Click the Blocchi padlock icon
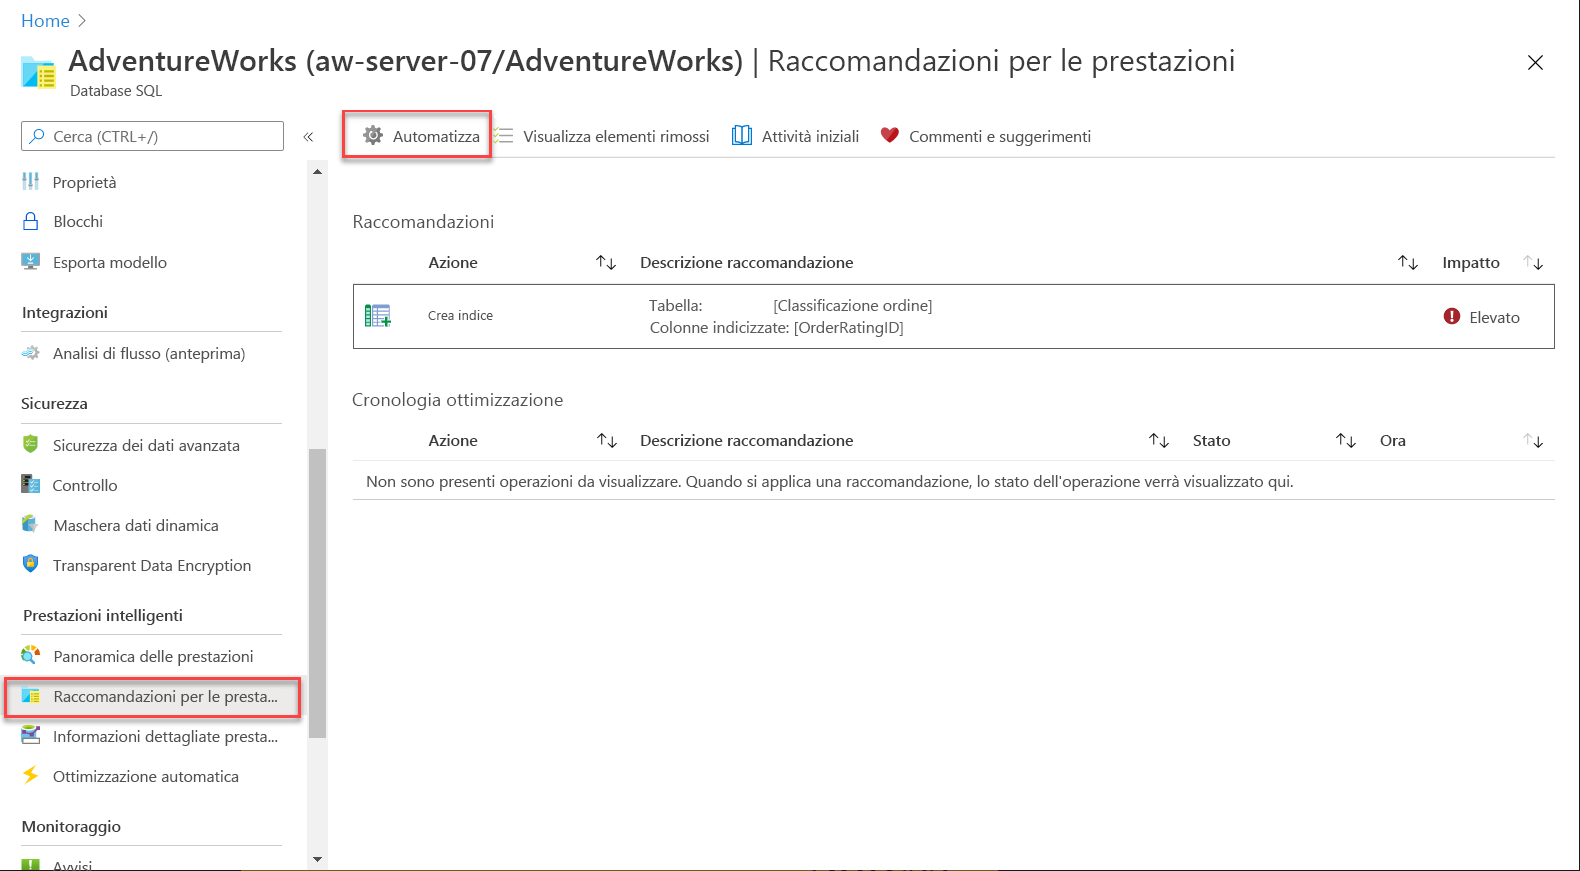 pyautogui.click(x=31, y=221)
